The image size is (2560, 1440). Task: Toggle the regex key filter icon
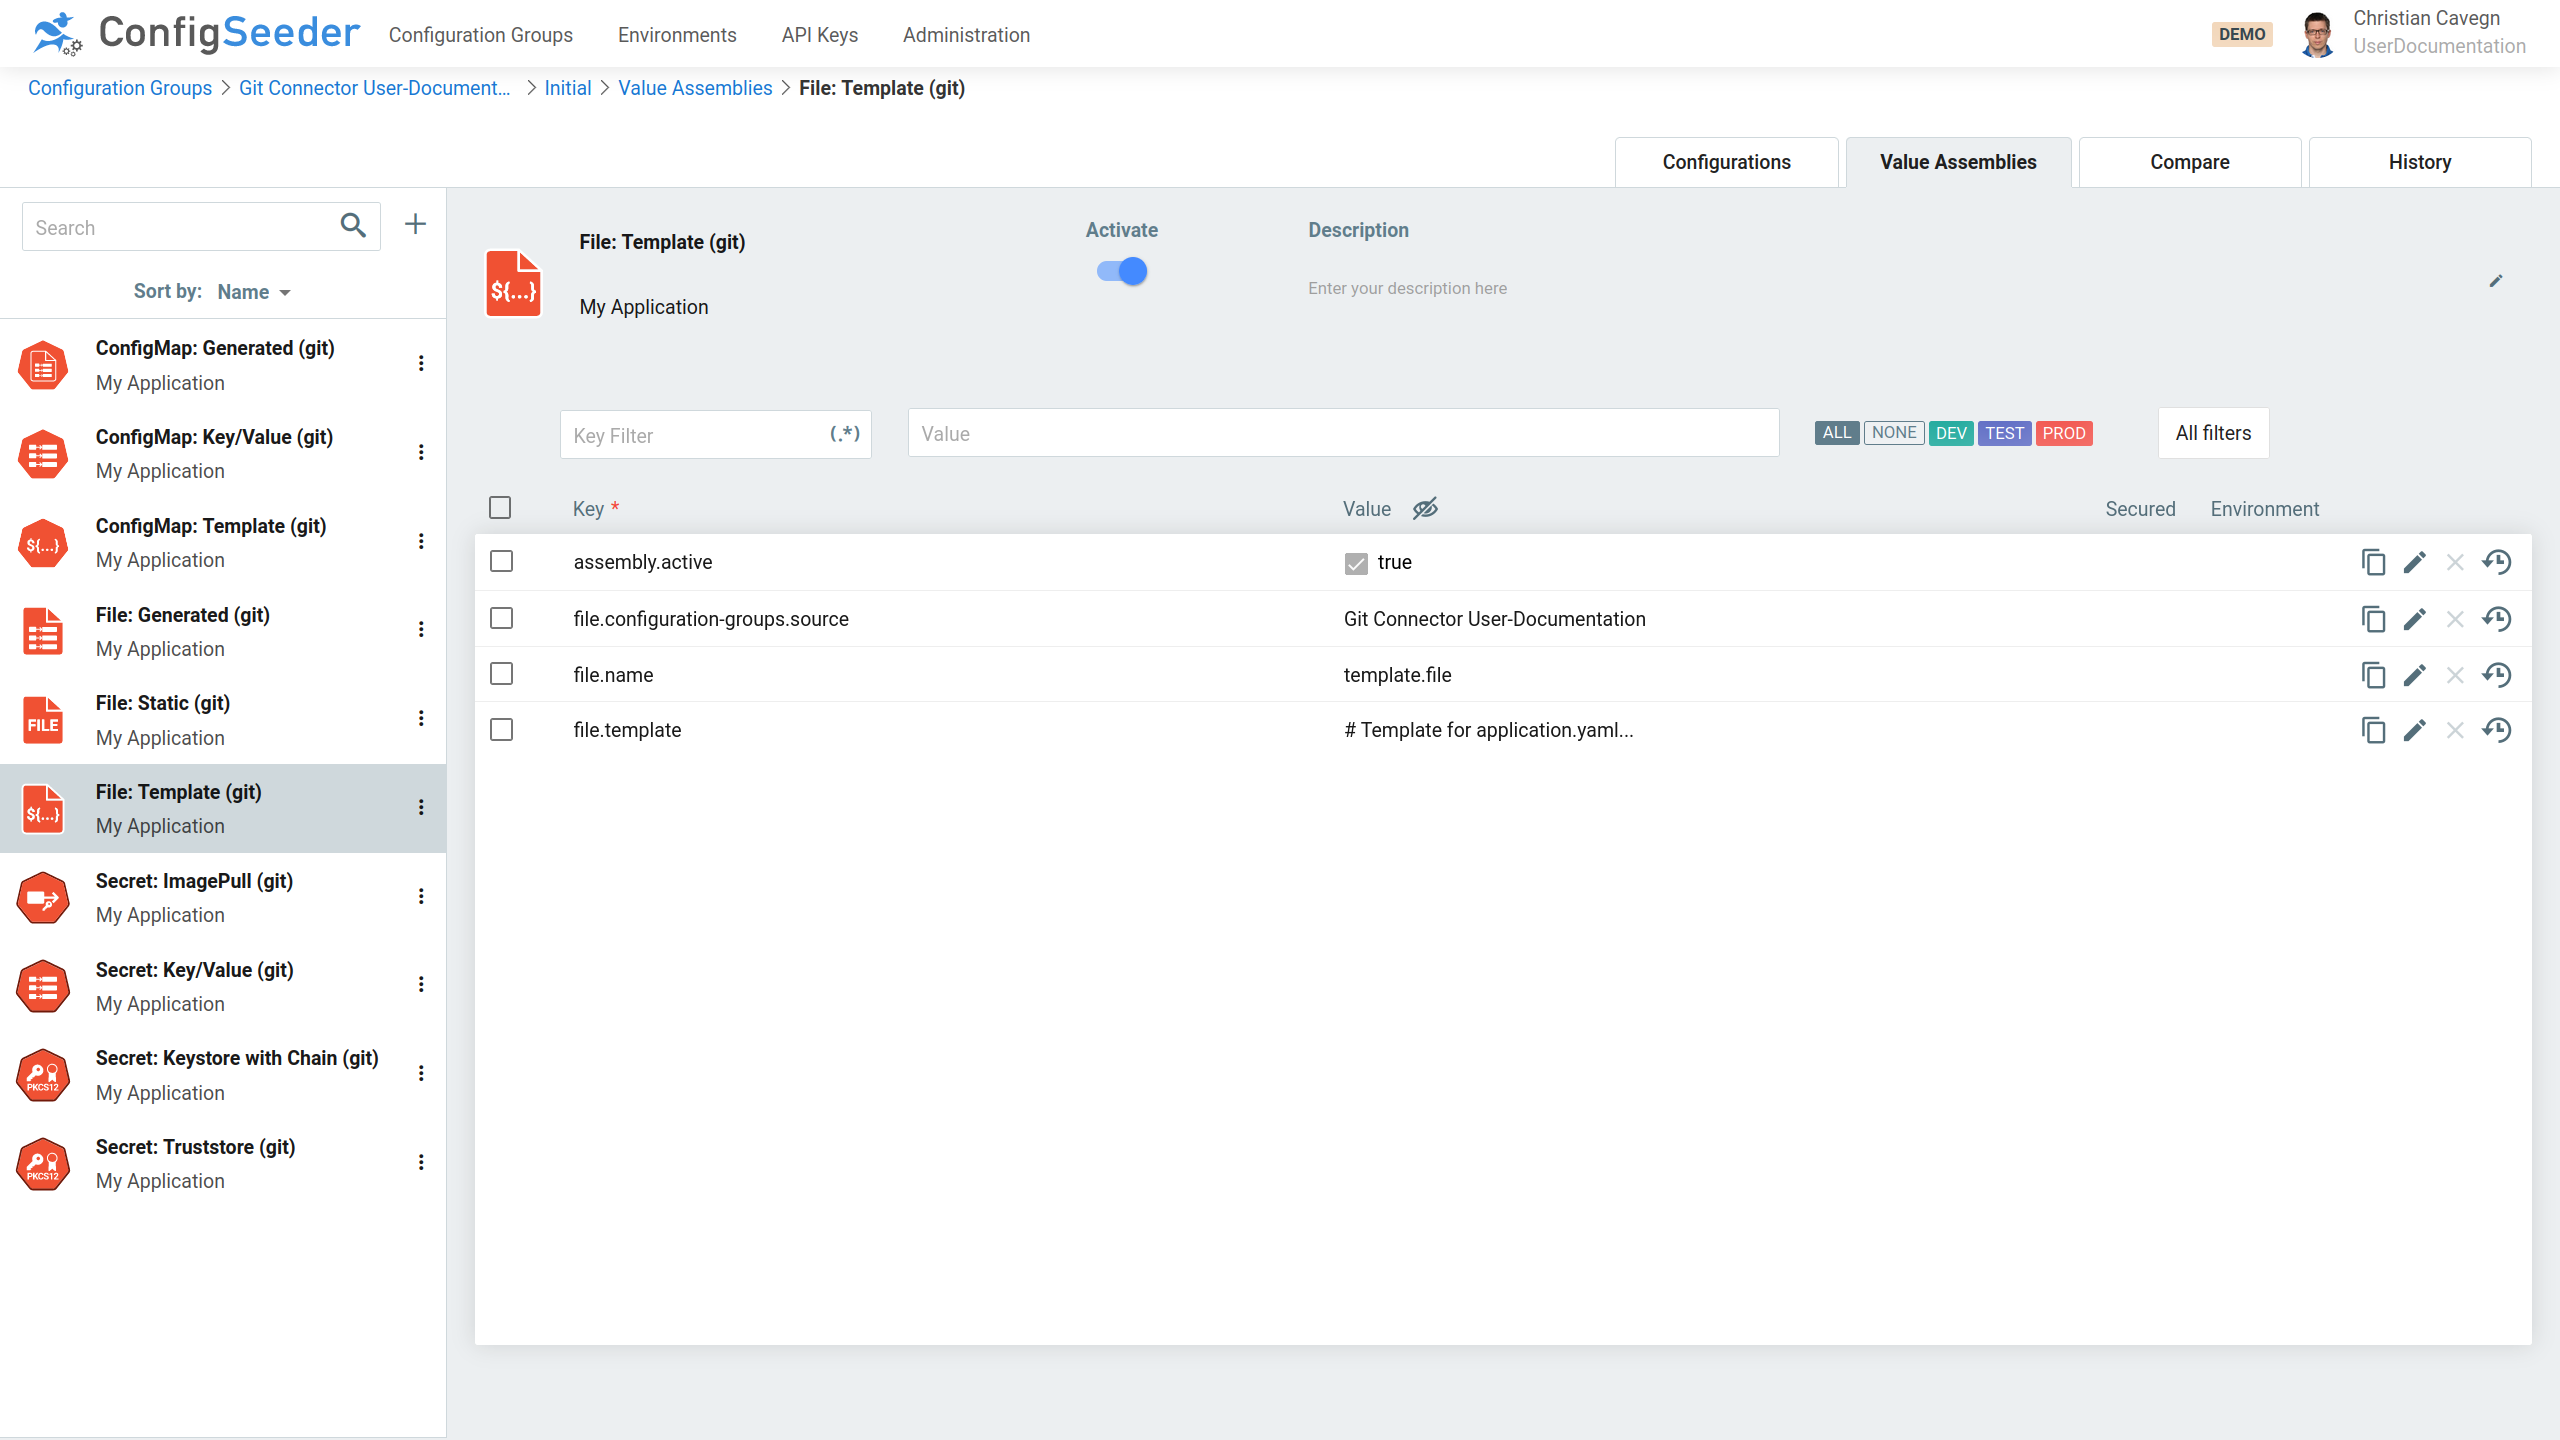[x=845, y=434]
